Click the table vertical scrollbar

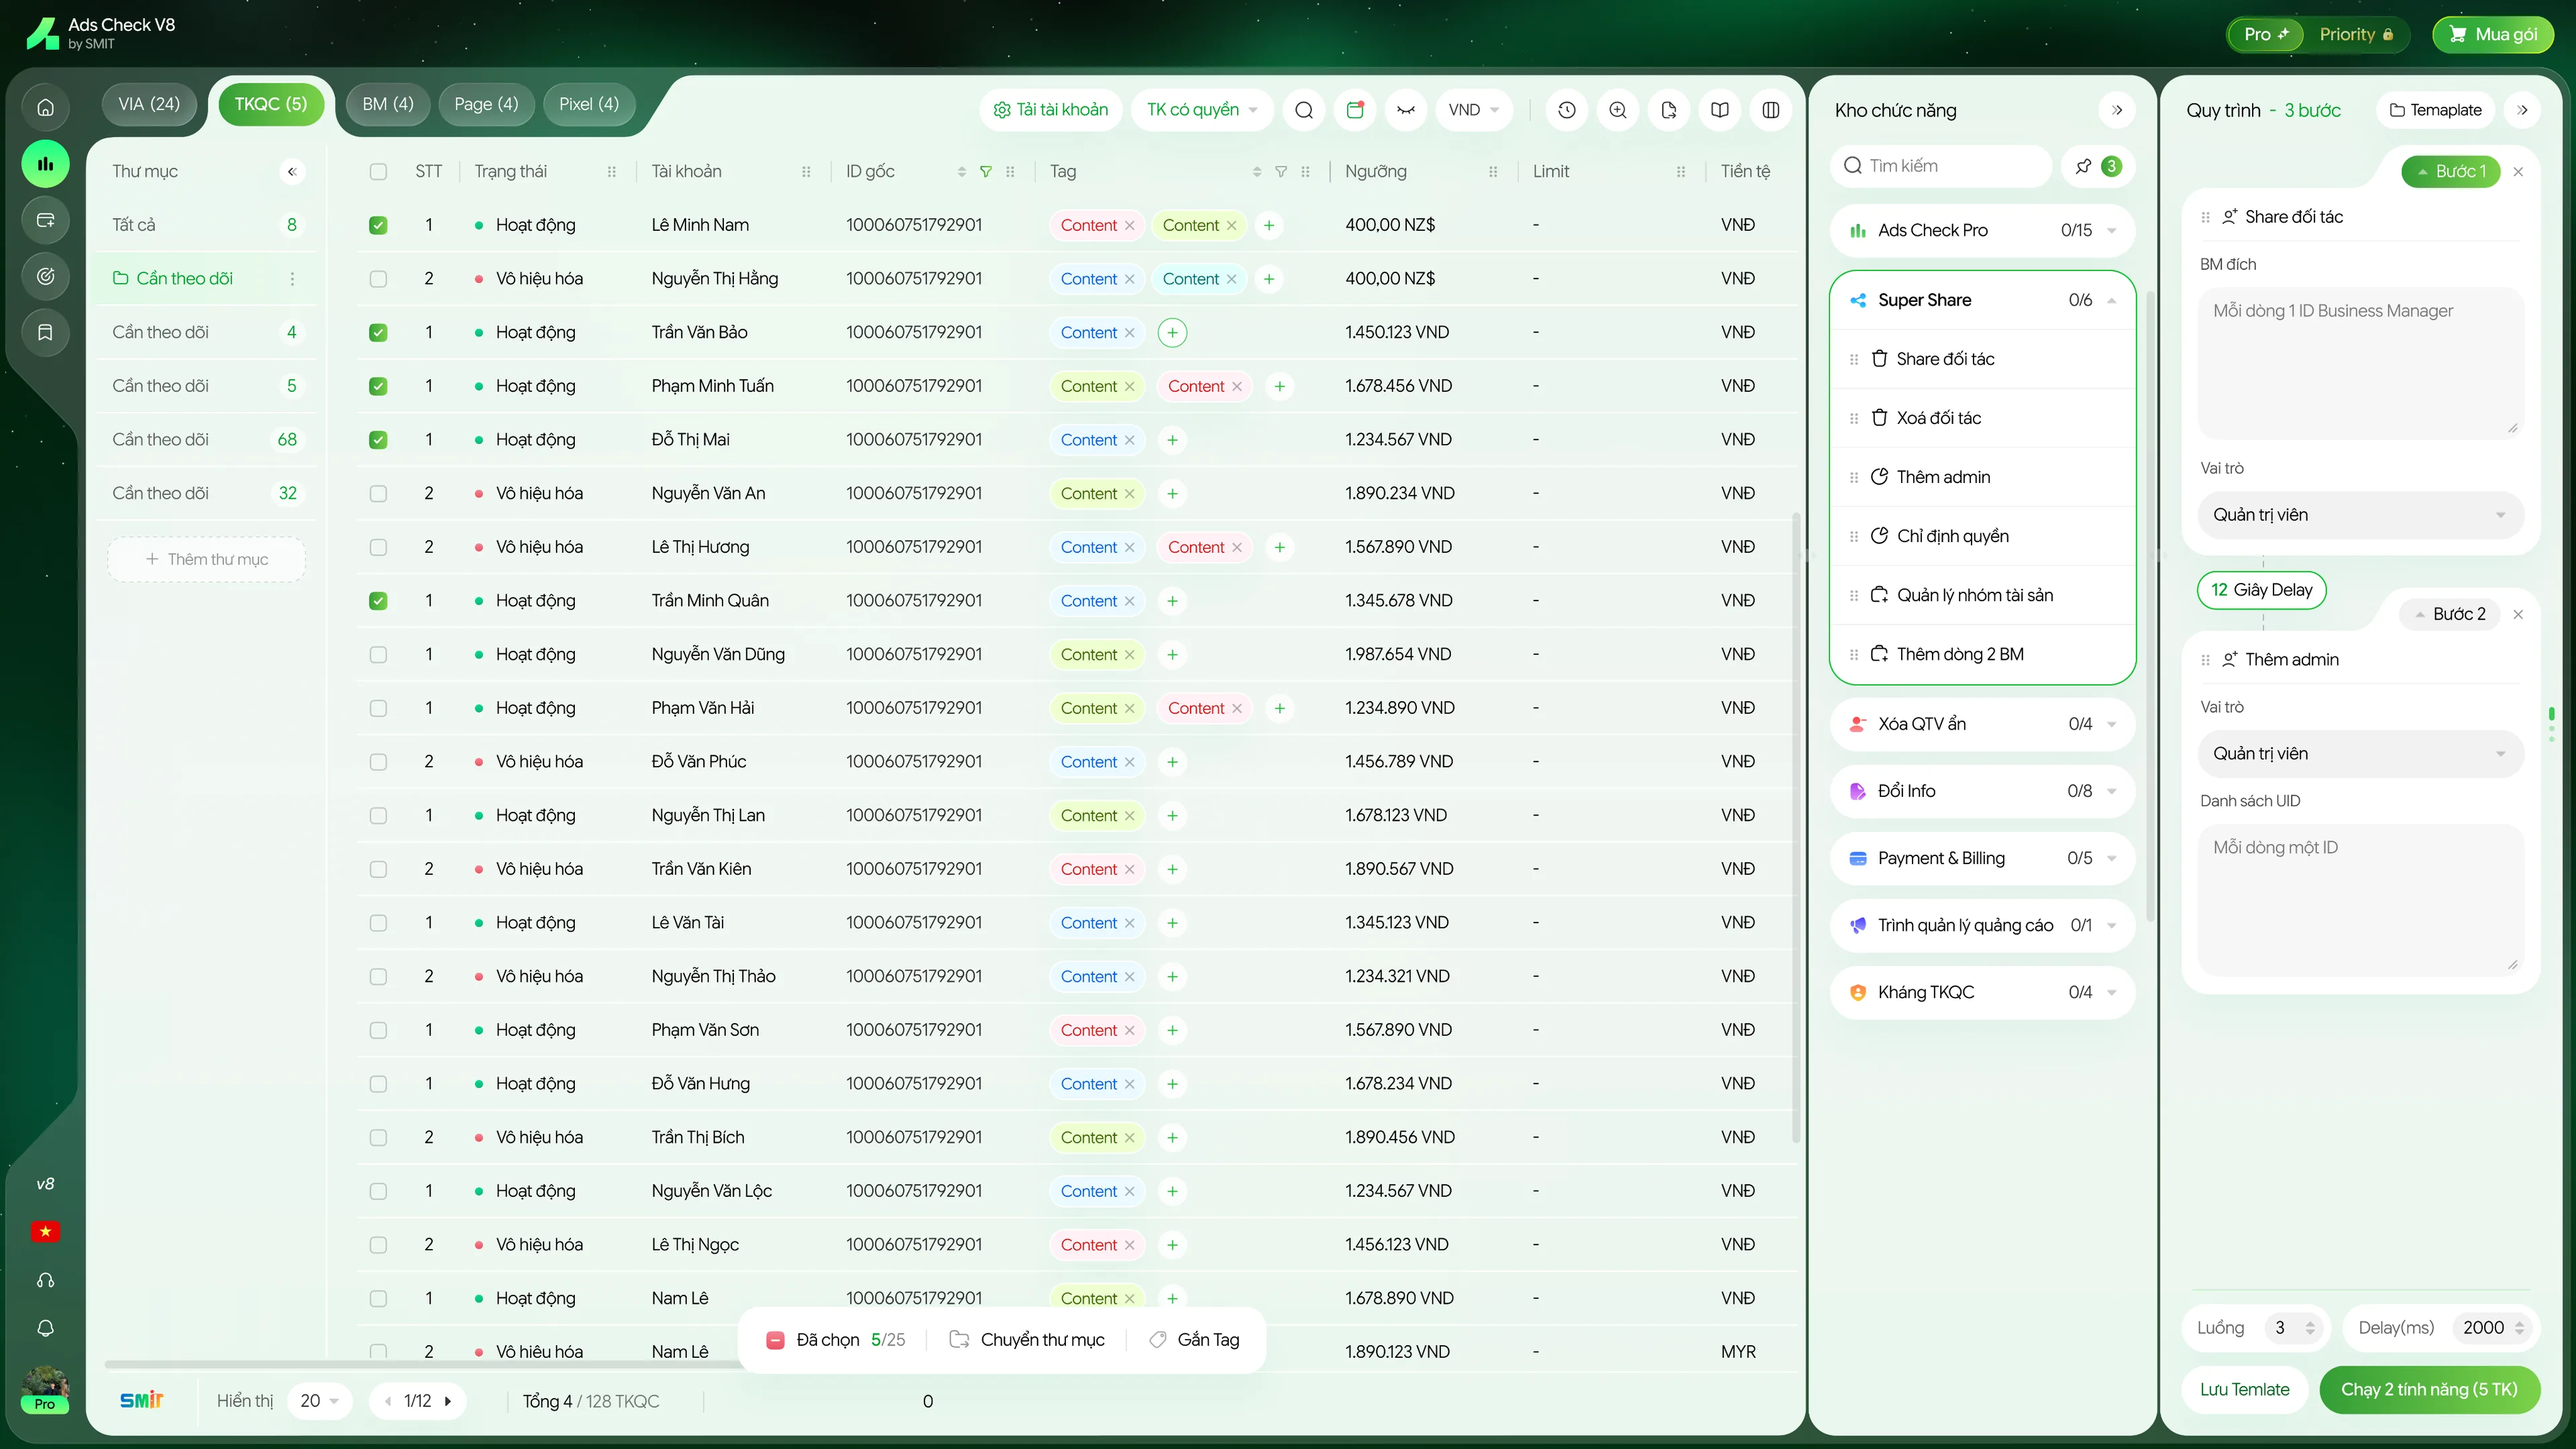[1796, 827]
